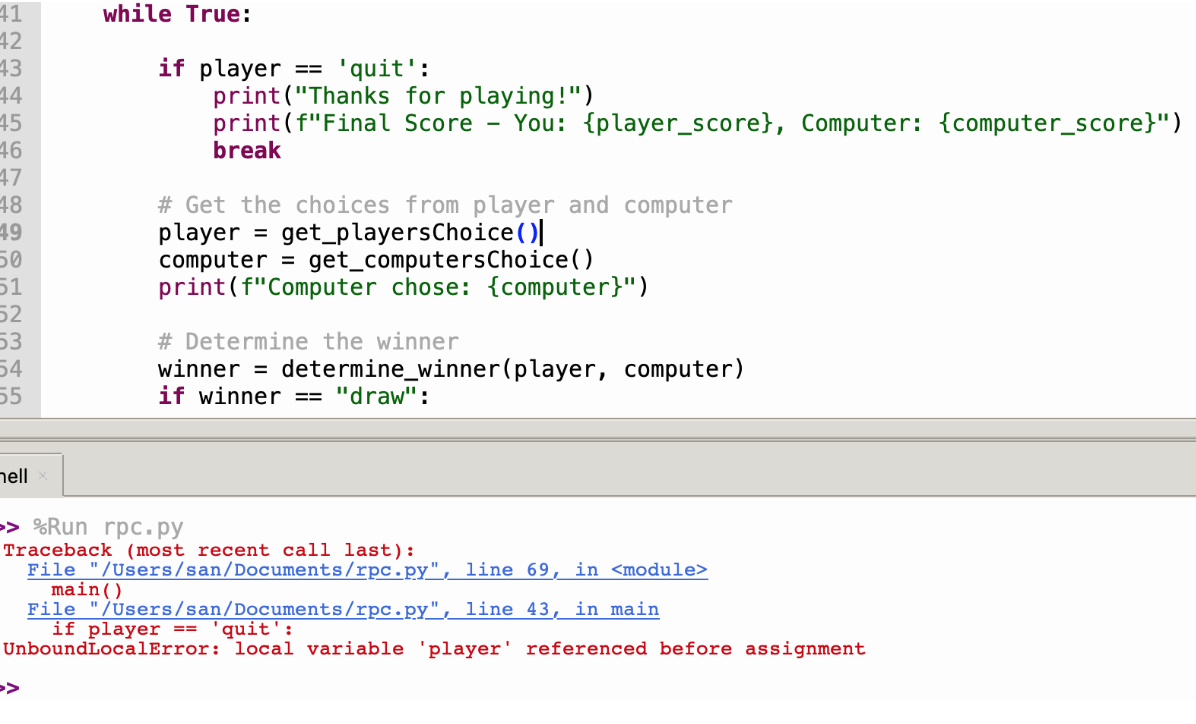Click the 'Traceback (most recent call last)' line
The width and height of the screenshot is (1196, 724).
[x=208, y=550]
